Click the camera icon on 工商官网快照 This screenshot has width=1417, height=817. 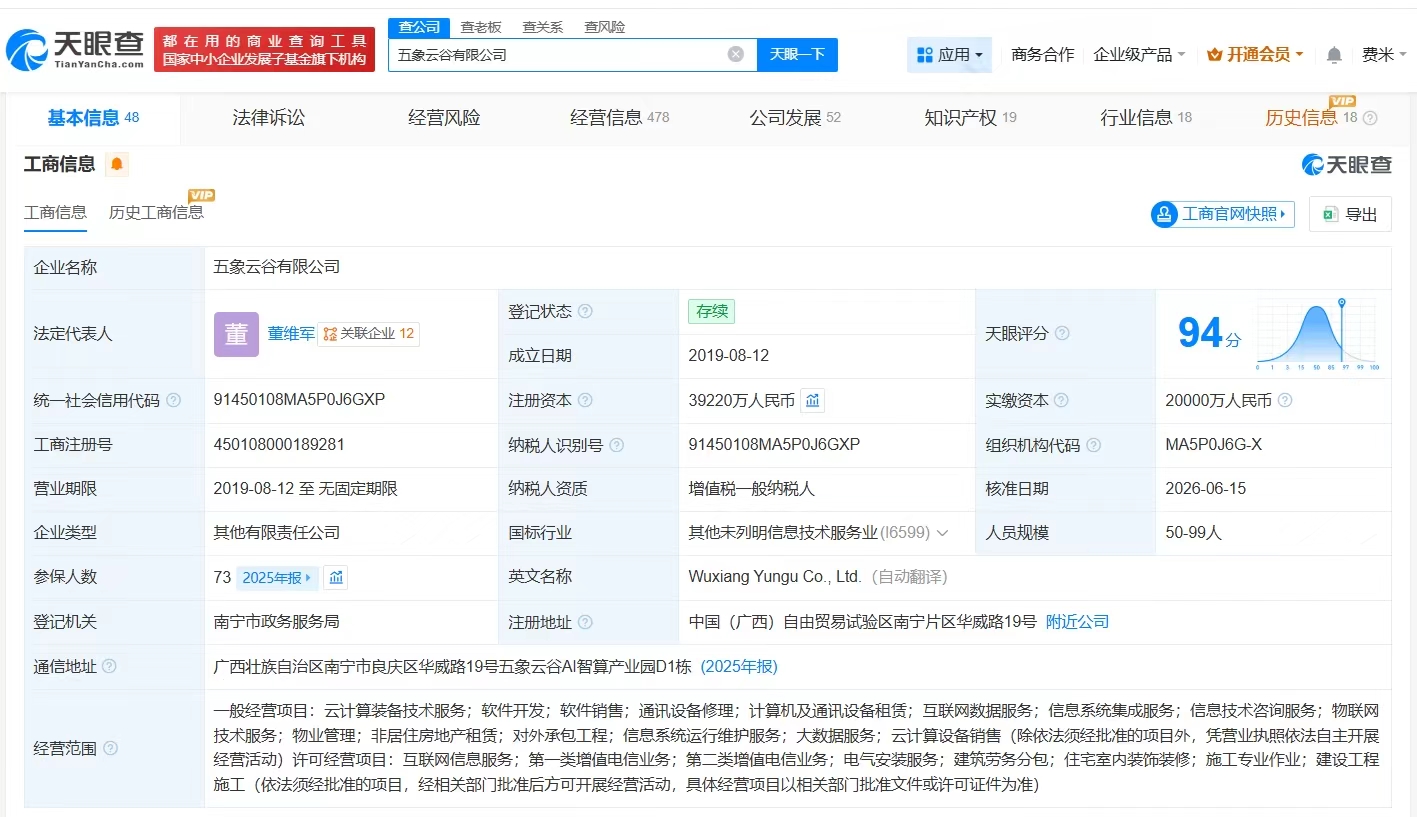(x=1164, y=214)
